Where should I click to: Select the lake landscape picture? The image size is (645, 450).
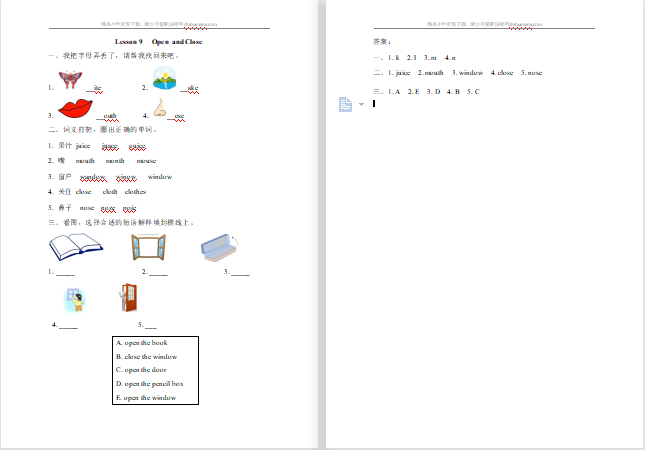(163, 78)
